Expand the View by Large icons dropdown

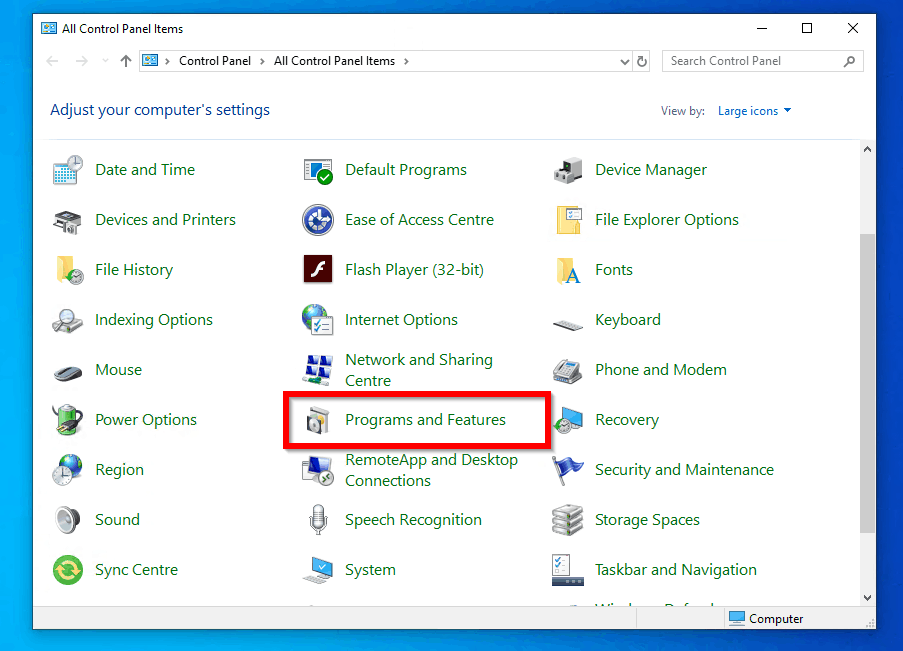754,111
